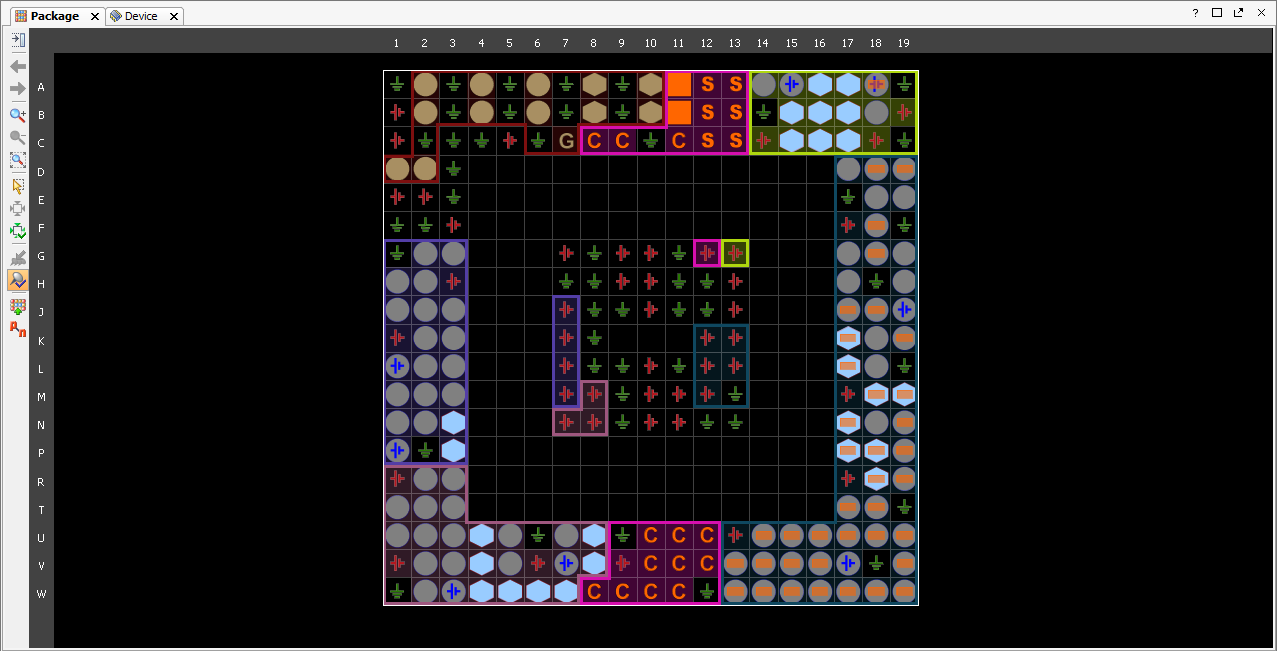Select the green-boxed pin at G13
Image resolution: width=1277 pixels, height=651 pixels.
[735, 253]
